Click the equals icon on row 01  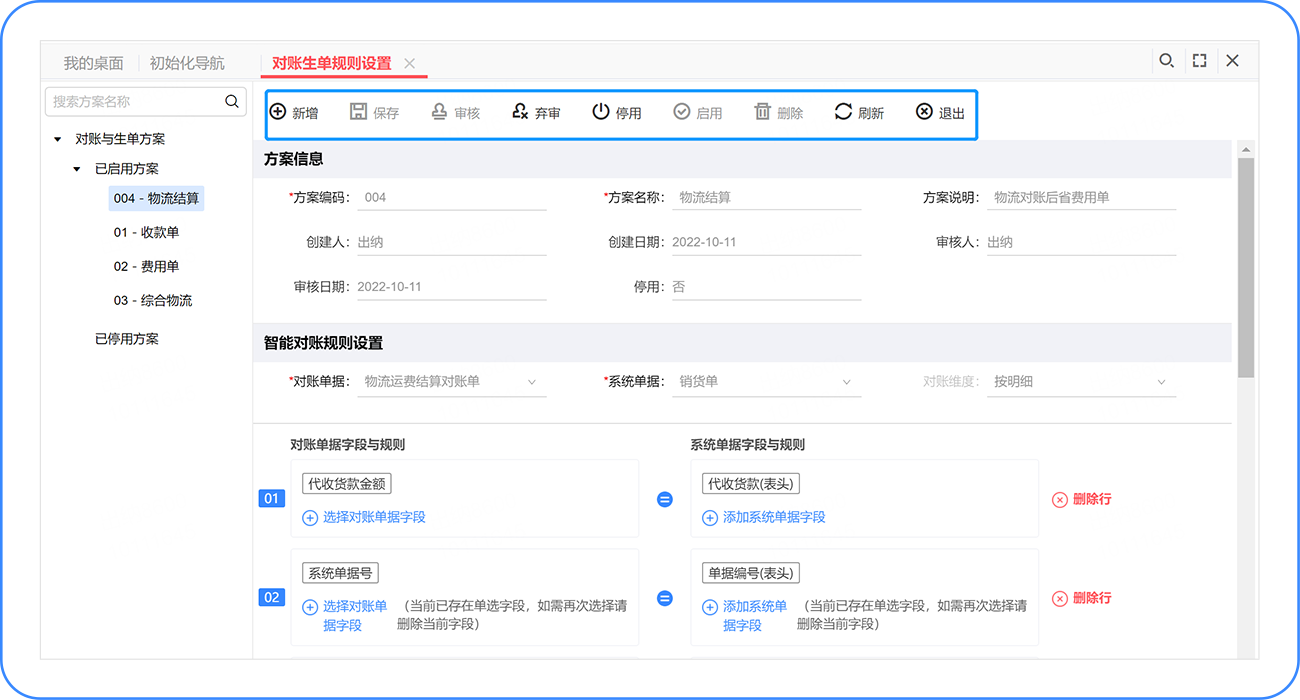pos(664,499)
